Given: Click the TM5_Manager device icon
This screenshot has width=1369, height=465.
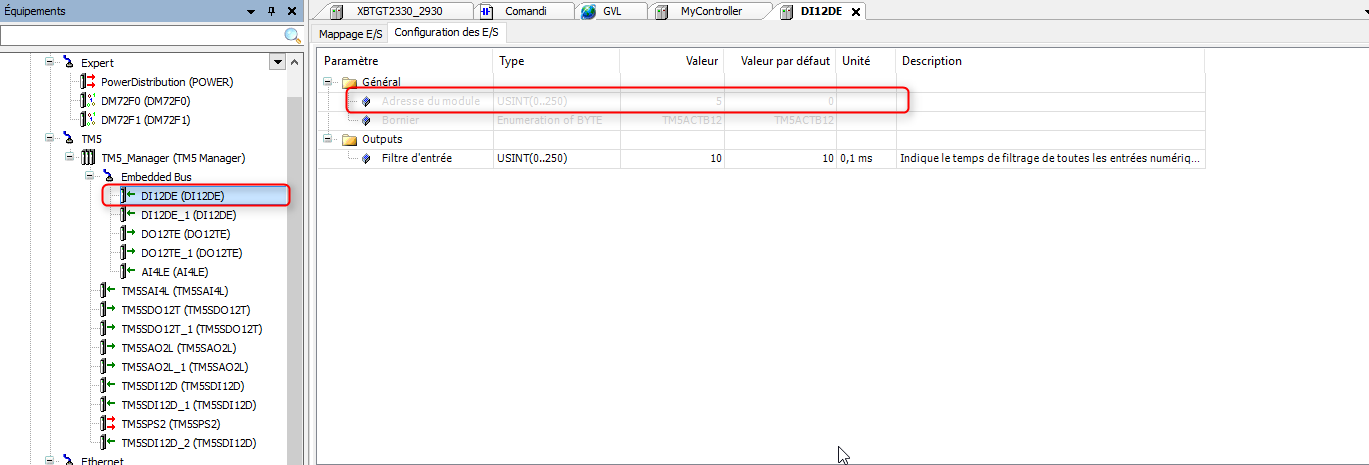Looking at the screenshot, I should click(88, 157).
